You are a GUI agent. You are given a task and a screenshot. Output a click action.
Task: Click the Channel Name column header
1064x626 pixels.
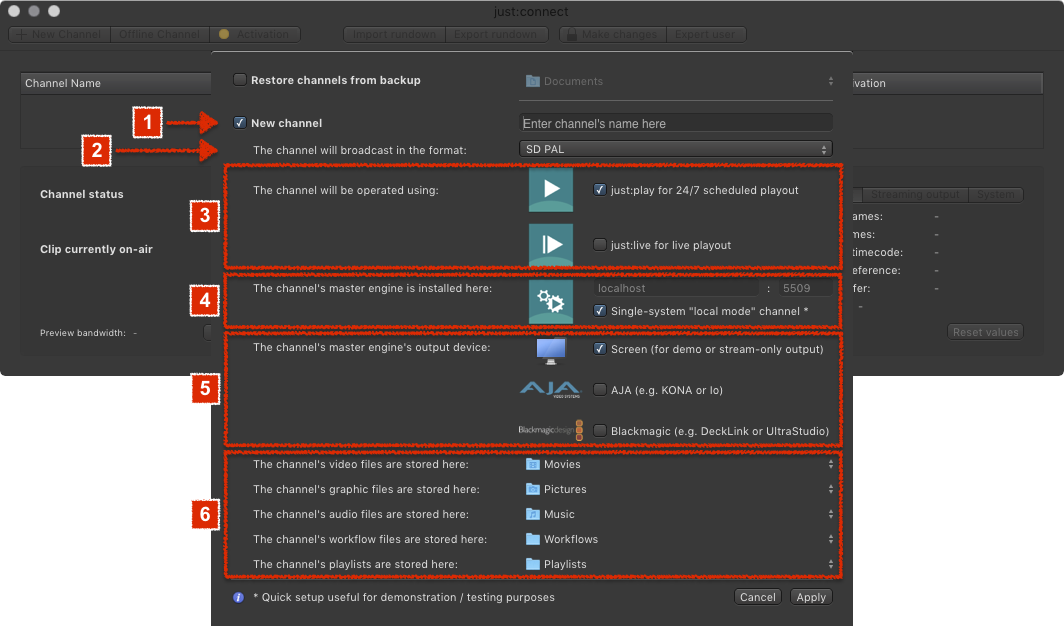coord(116,83)
